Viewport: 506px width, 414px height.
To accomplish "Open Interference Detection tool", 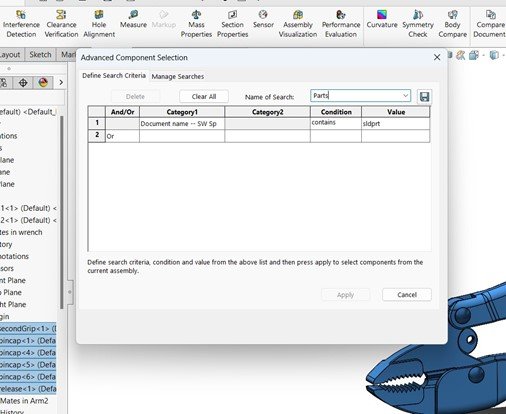I will (21, 24).
